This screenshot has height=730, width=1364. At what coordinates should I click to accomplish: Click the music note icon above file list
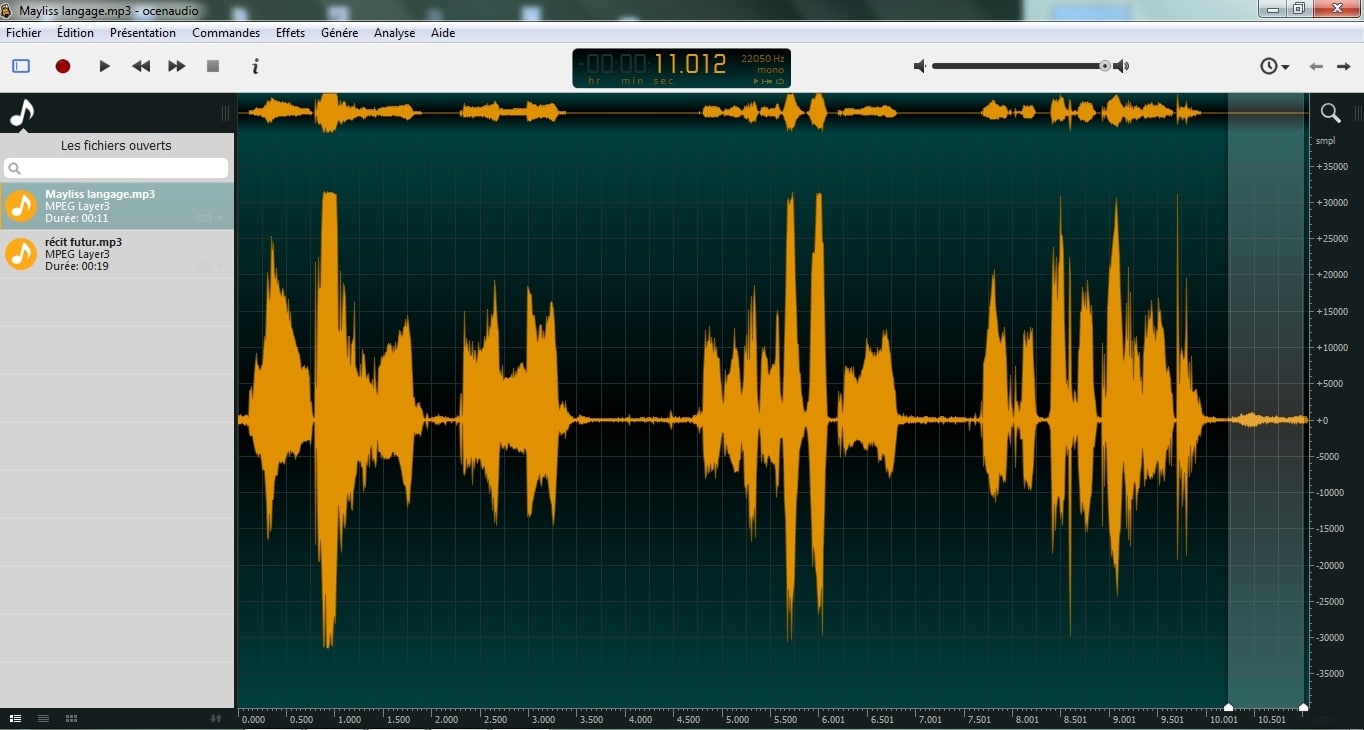click(x=20, y=113)
